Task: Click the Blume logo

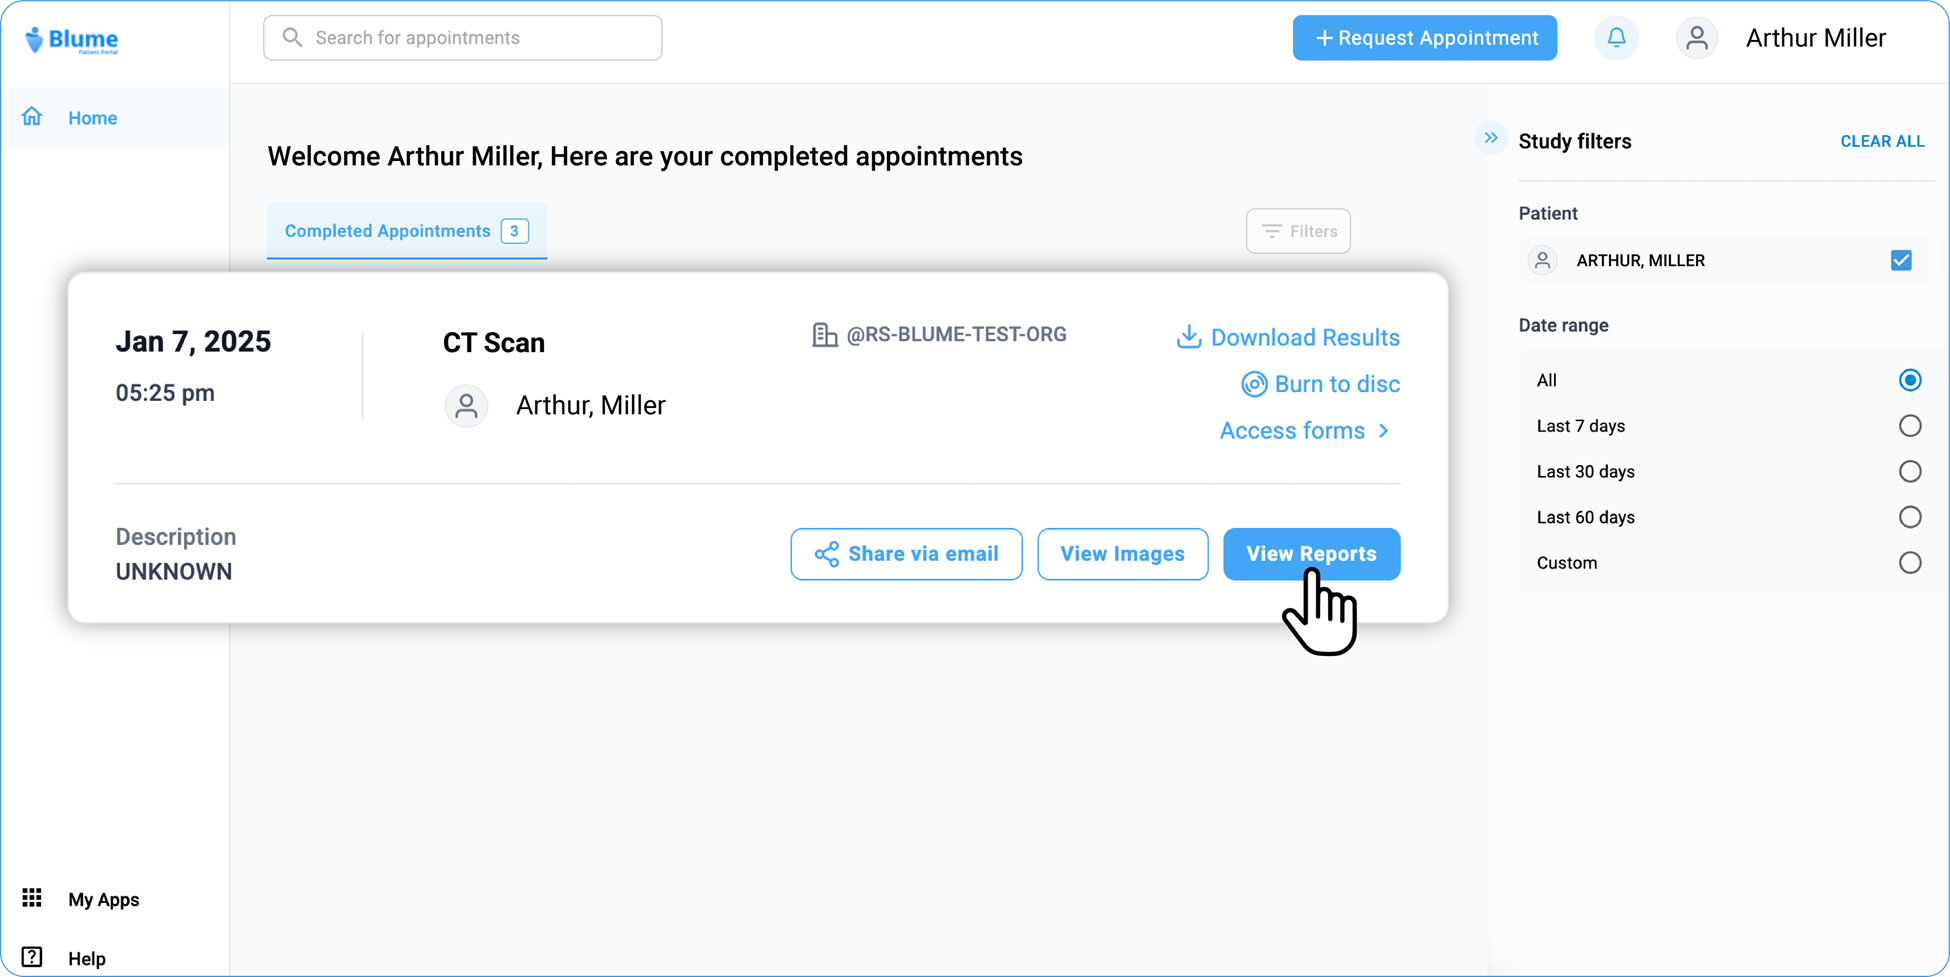Action: click(x=71, y=40)
